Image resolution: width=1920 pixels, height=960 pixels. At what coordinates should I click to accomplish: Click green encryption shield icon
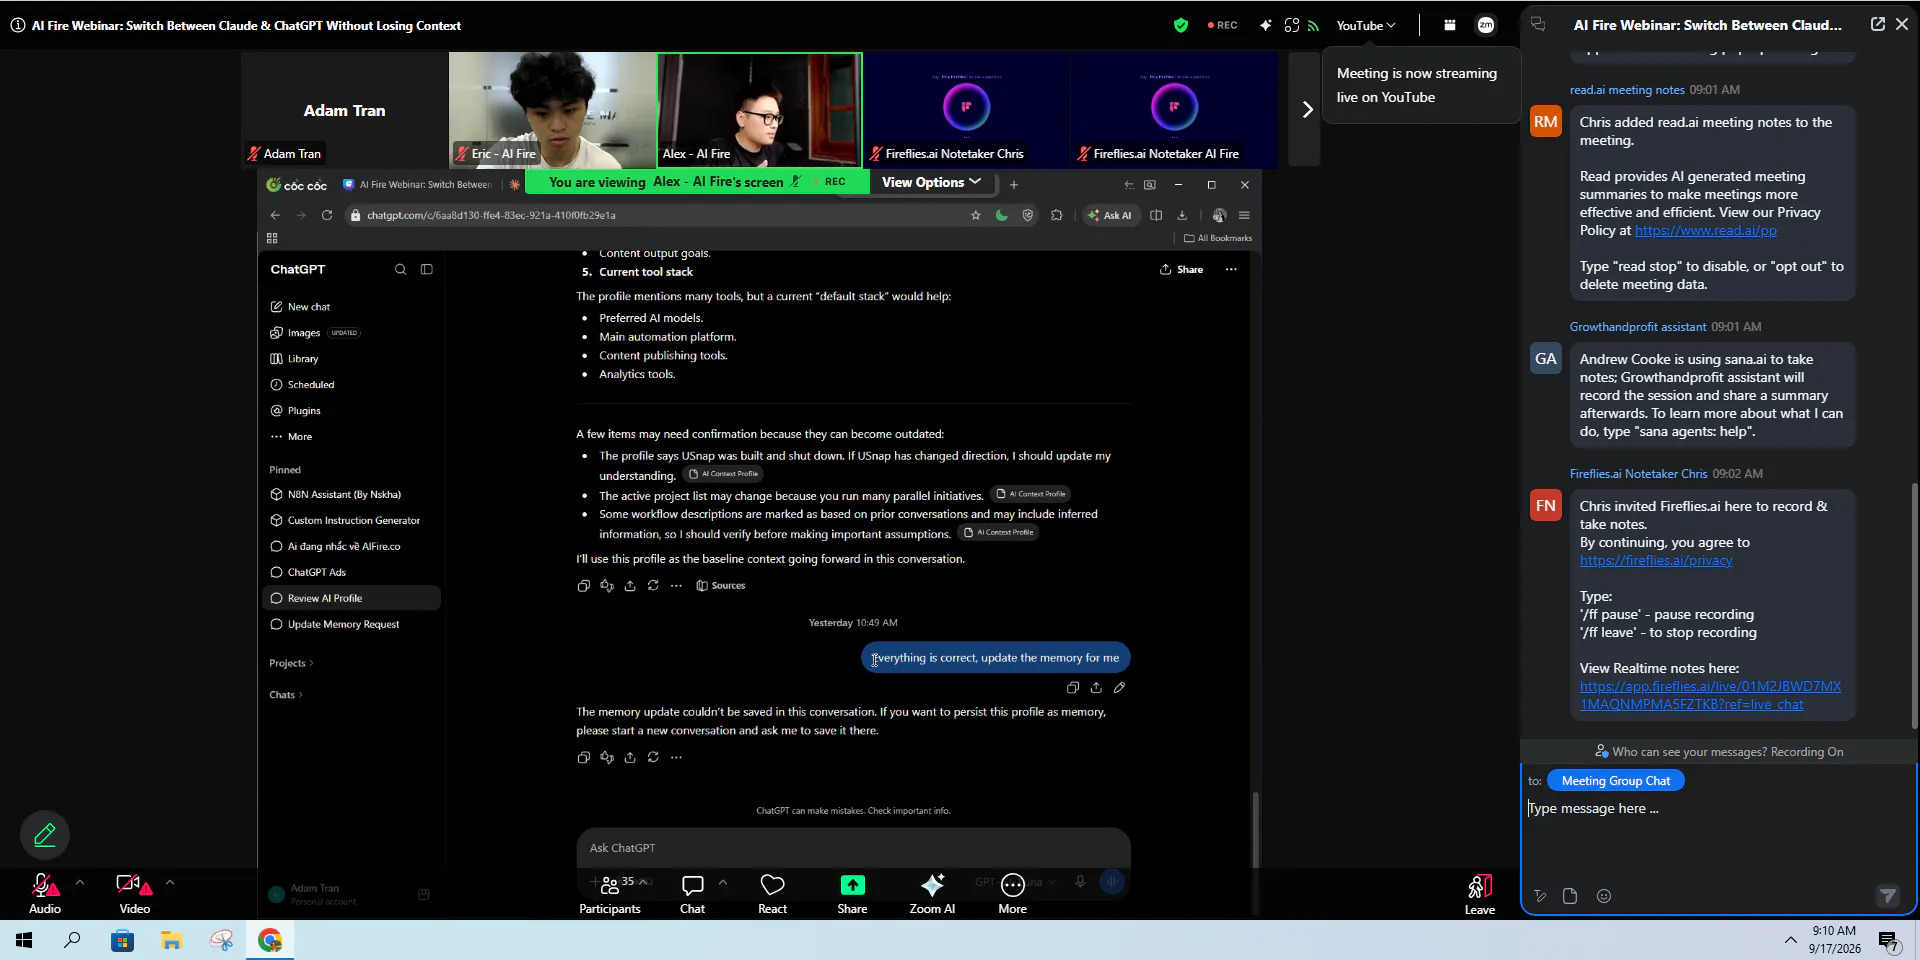(1181, 25)
